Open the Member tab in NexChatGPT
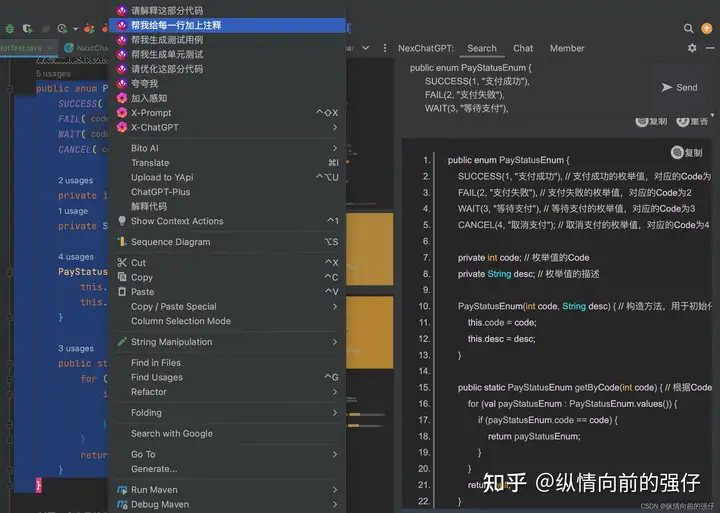The height and width of the screenshot is (513, 720). click(x=567, y=48)
